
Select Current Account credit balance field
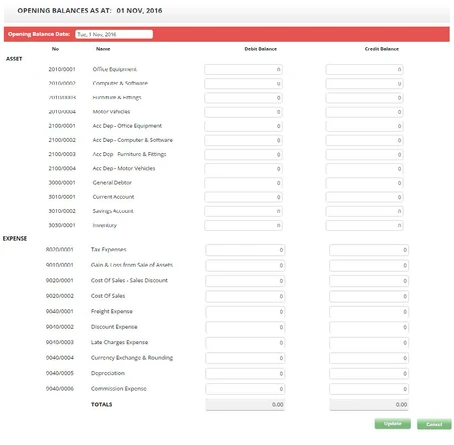(364, 197)
